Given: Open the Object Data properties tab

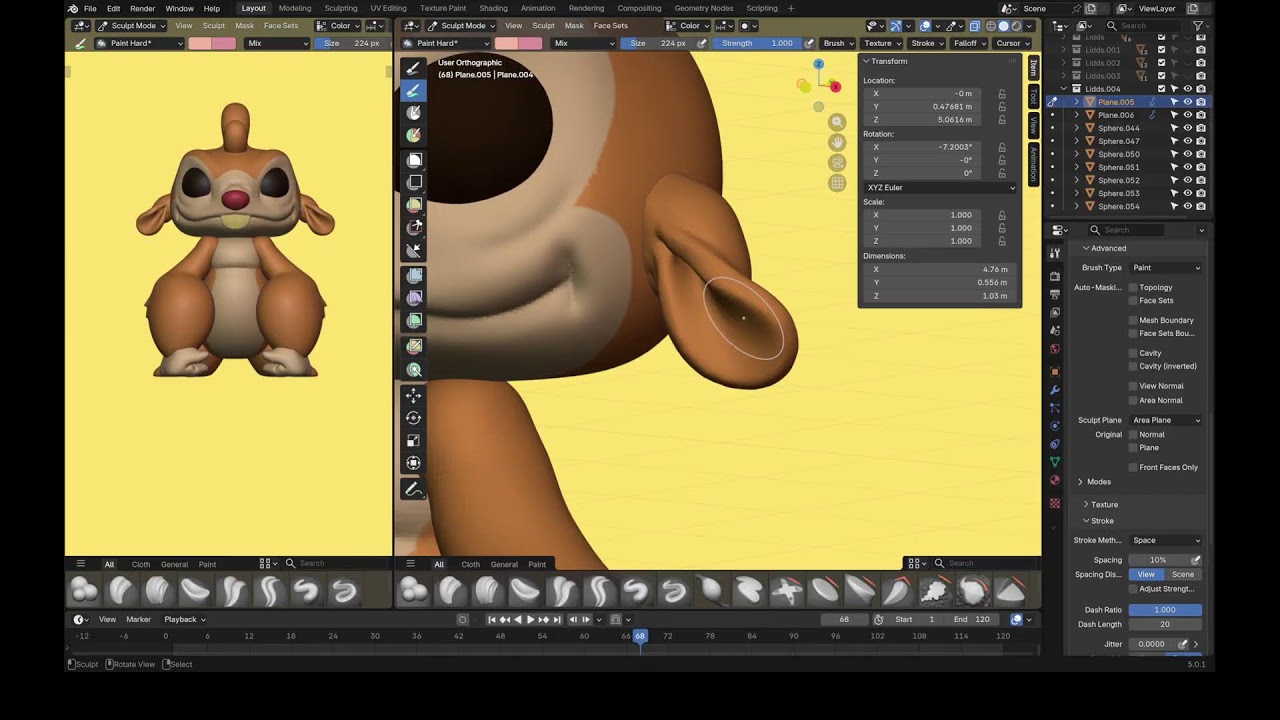Looking at the screenshot, I should (1054, 461).
